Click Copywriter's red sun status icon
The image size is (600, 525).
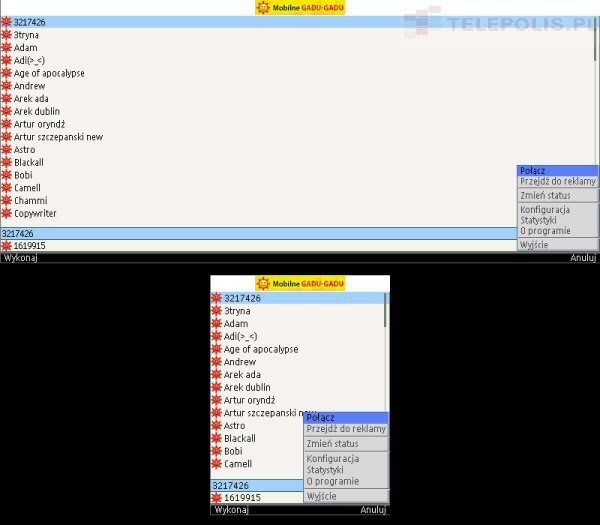click(x=7, y=213)
